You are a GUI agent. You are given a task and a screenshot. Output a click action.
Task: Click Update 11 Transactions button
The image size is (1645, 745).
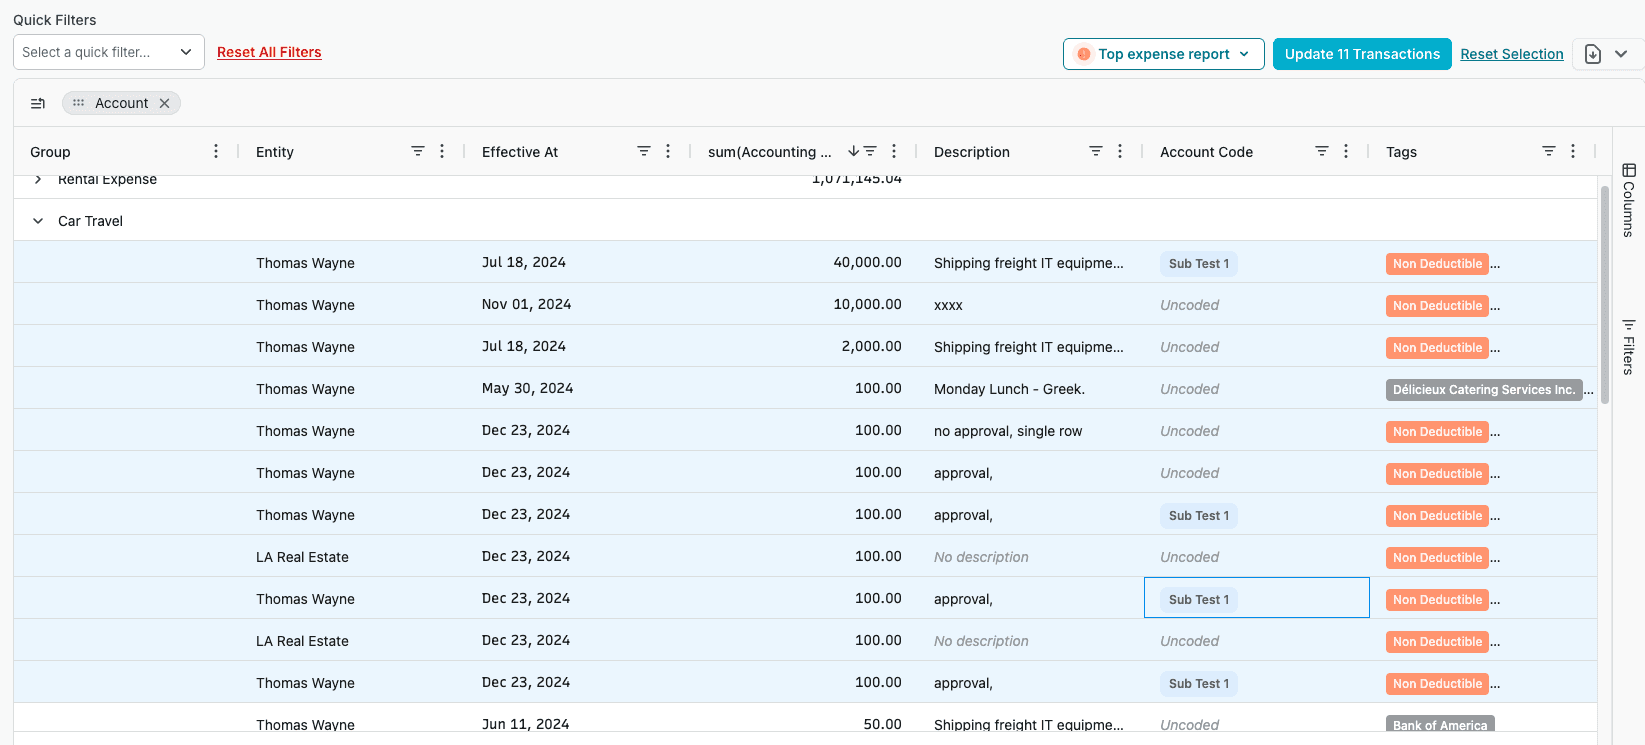tap(1362, 54)
